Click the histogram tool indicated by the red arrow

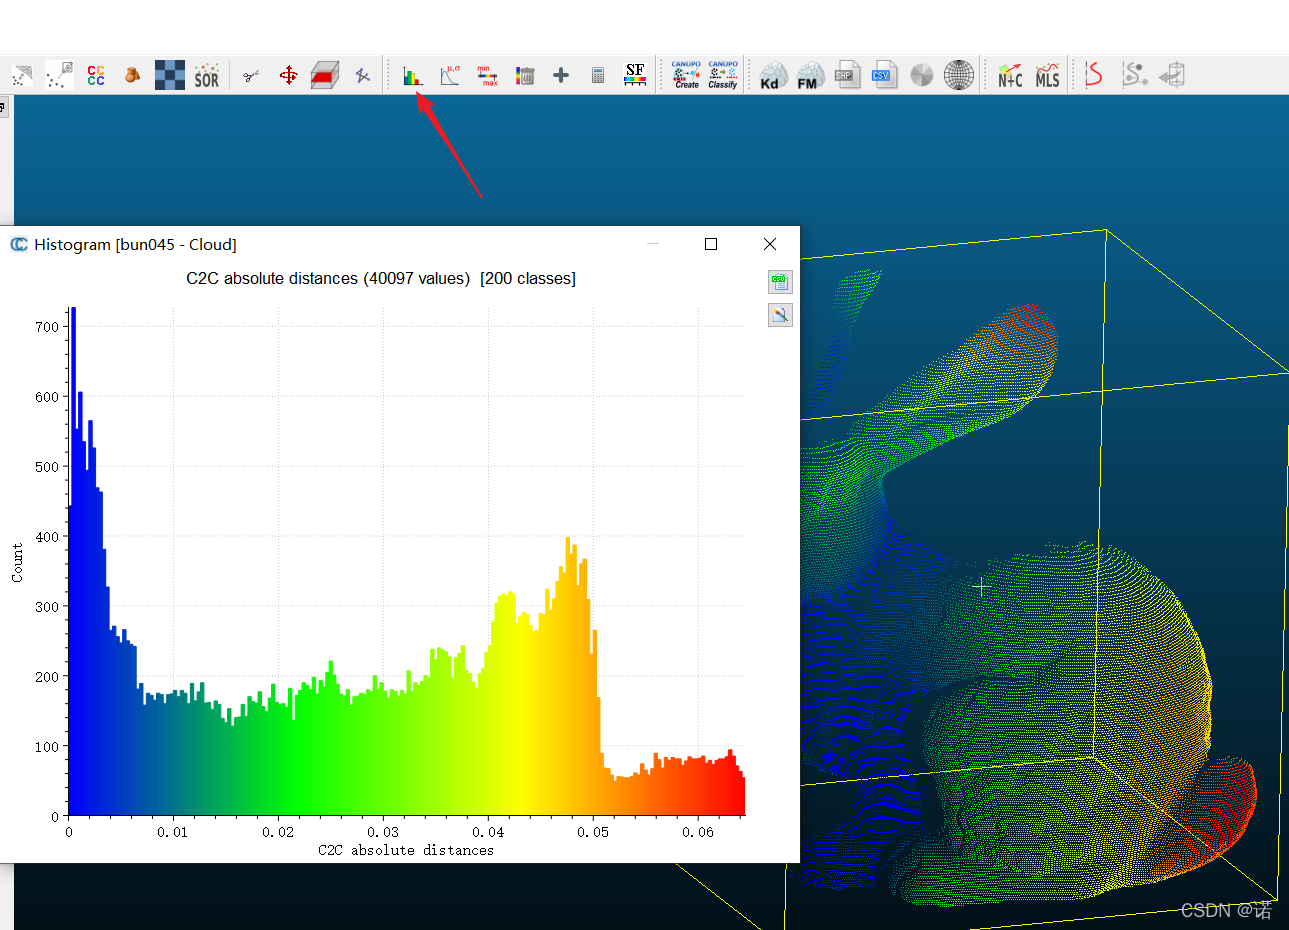click(413, 74)
